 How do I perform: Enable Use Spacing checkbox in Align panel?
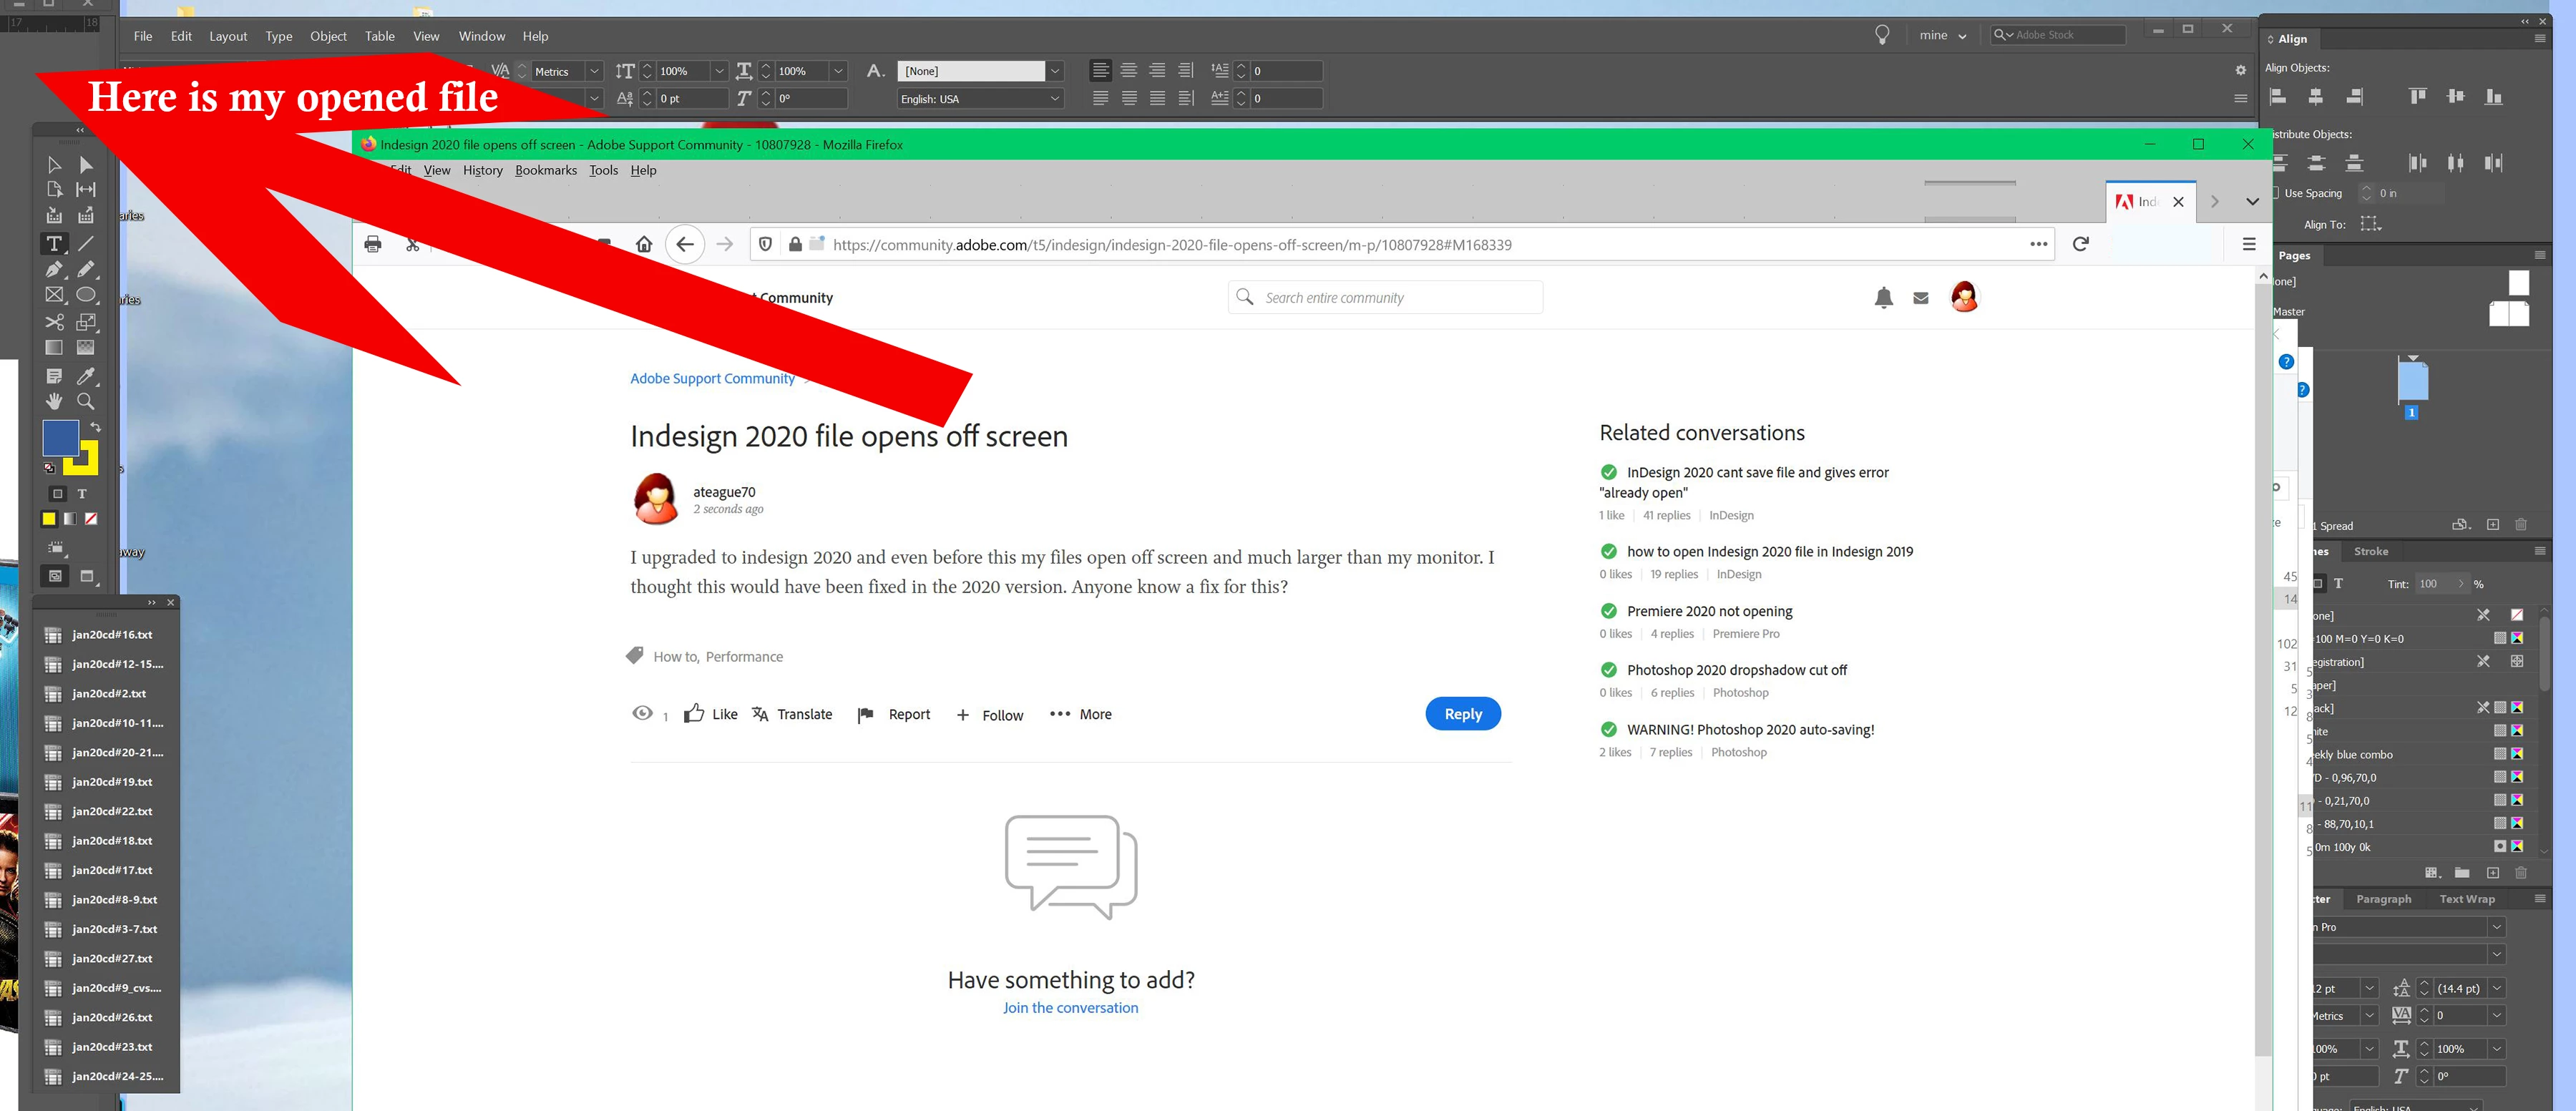(2275, 193)
